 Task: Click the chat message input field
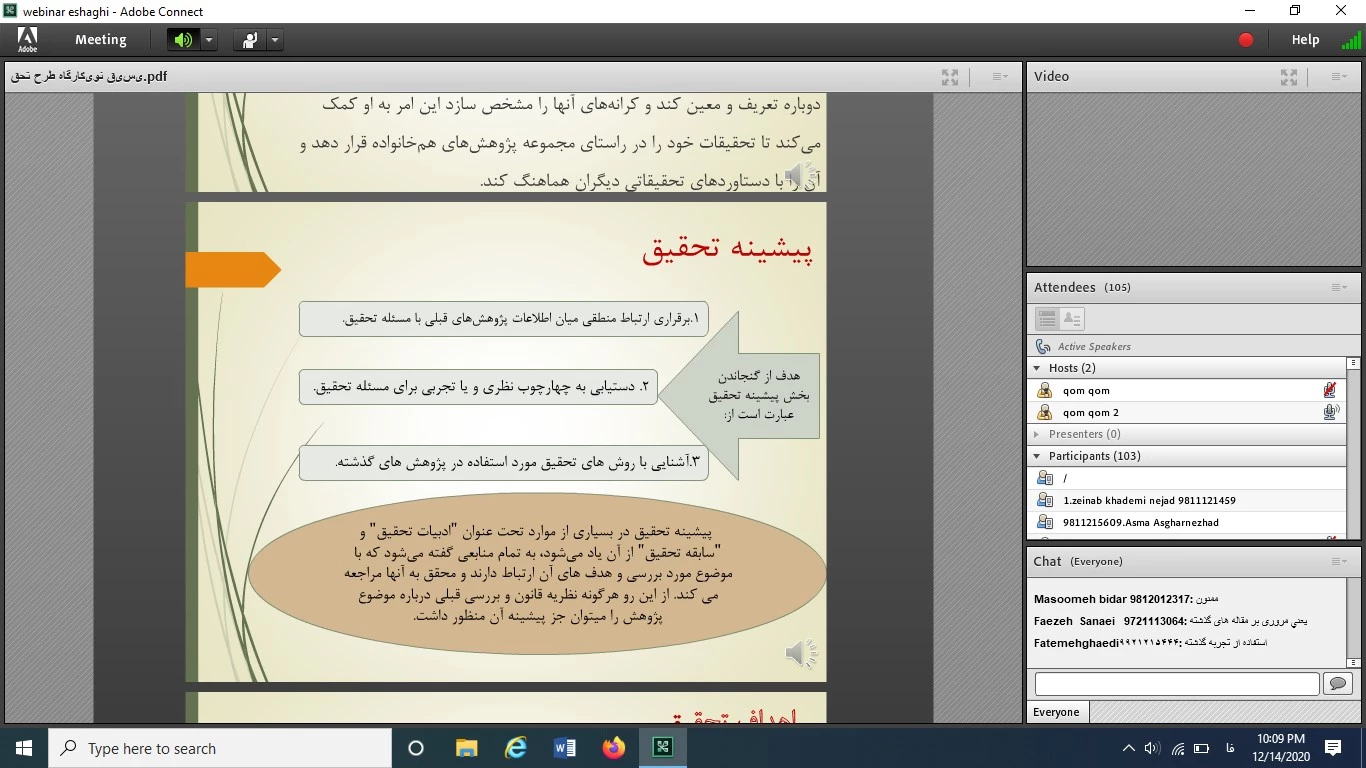click(1176, 684)
